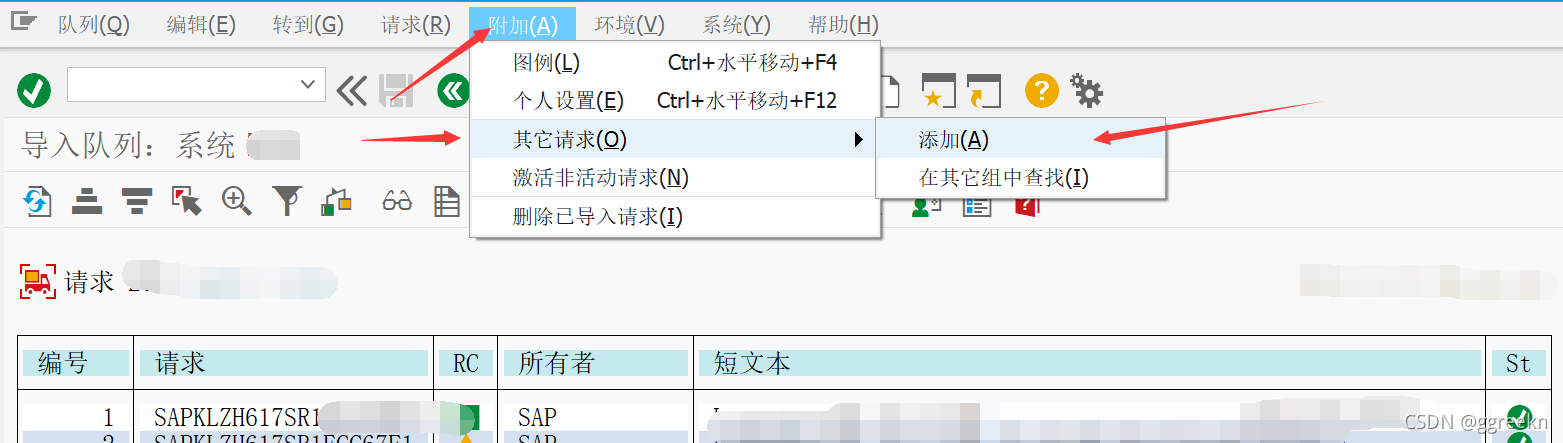Expand 其它请求(O) submenu arrow
Viewport: 1563px width, 443px height.
(858, 140)
